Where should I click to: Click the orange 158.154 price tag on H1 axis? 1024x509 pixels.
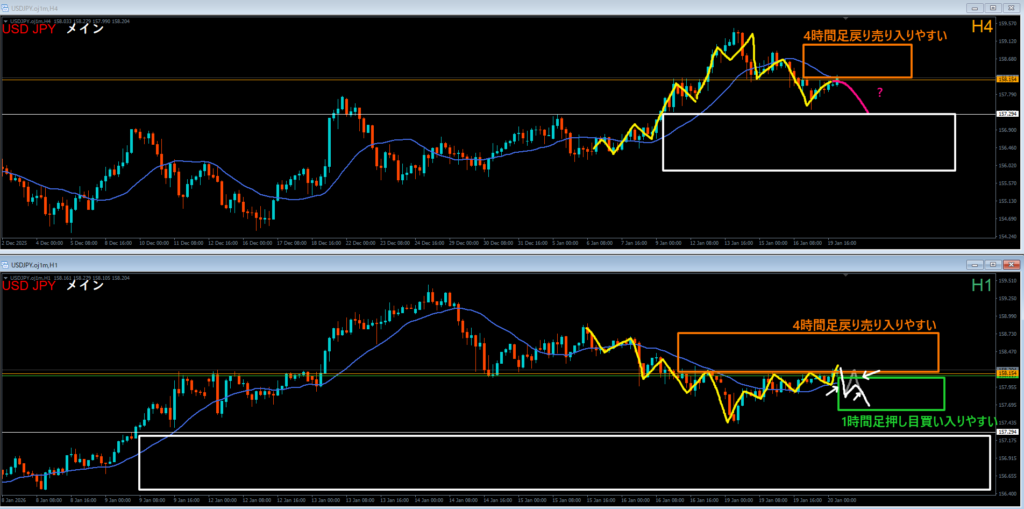[1007, 372]
